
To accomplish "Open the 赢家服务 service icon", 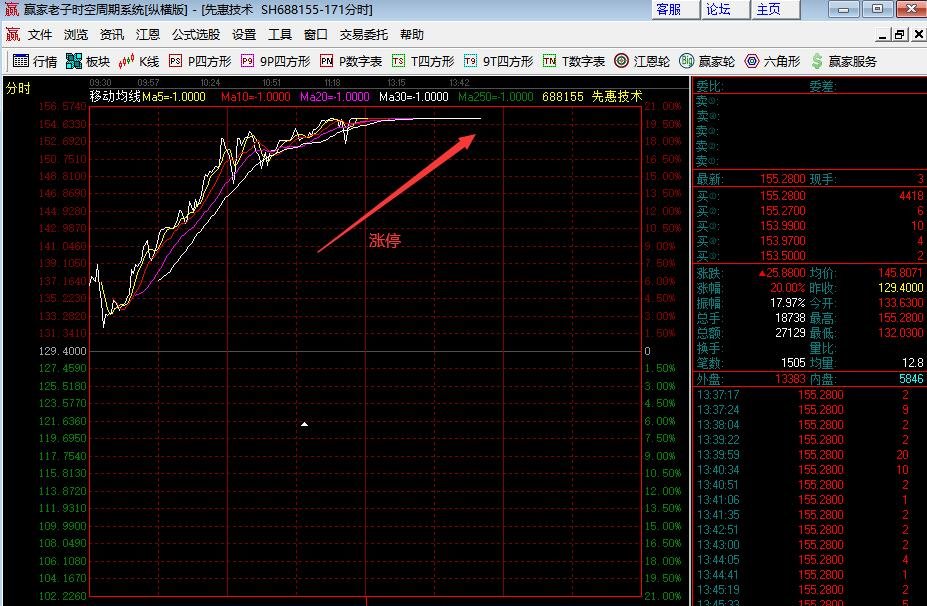I will (817, 61).
